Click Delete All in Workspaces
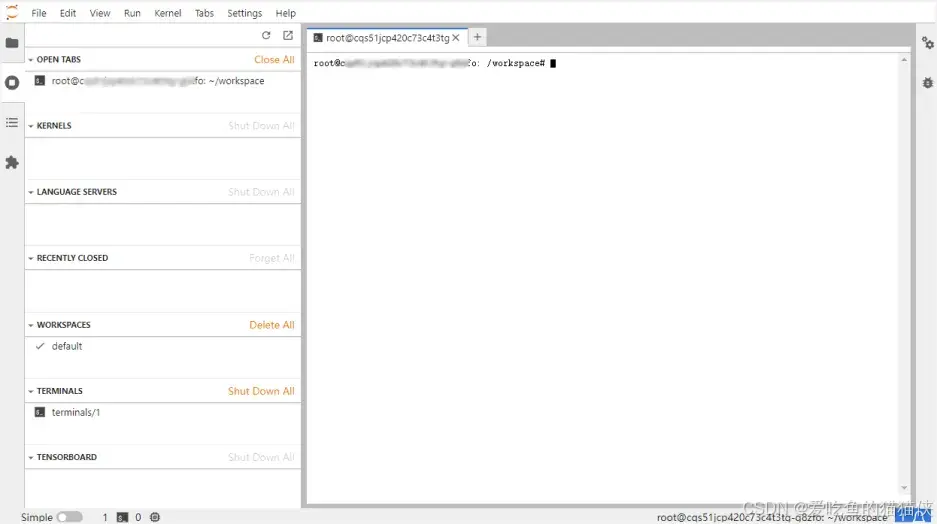 point(272,325)
